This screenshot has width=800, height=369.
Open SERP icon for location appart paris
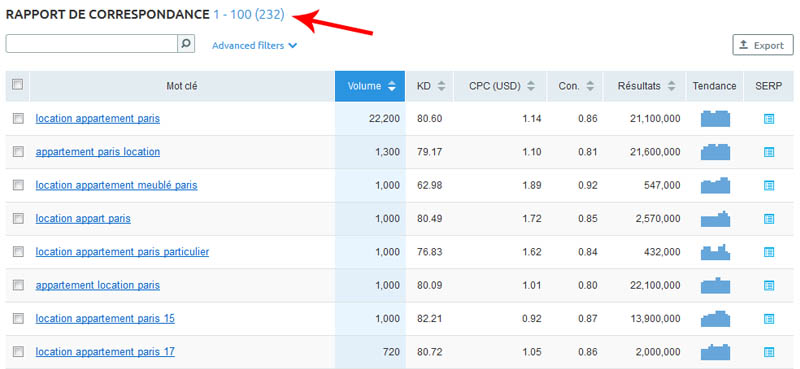[769, 219]
